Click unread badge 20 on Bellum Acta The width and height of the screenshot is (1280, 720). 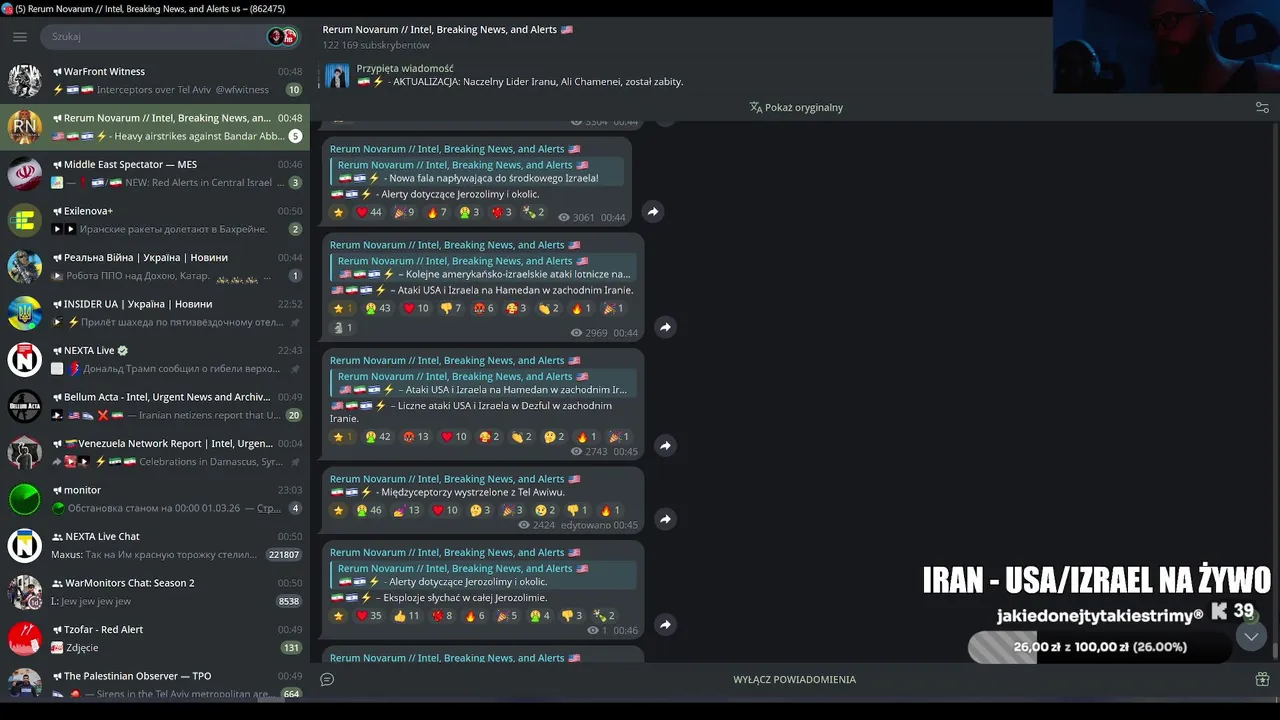coord(293,415)
